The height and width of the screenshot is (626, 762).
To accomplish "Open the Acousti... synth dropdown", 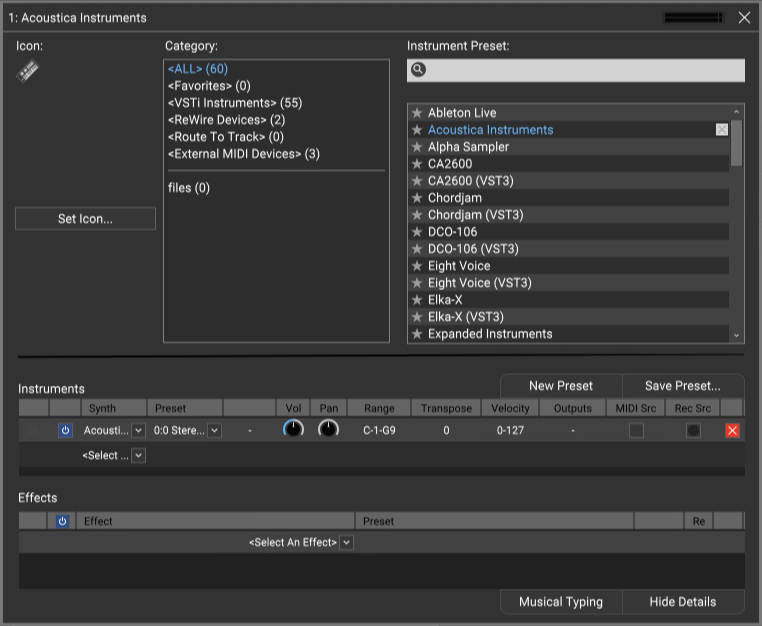I will coord(139,431).
